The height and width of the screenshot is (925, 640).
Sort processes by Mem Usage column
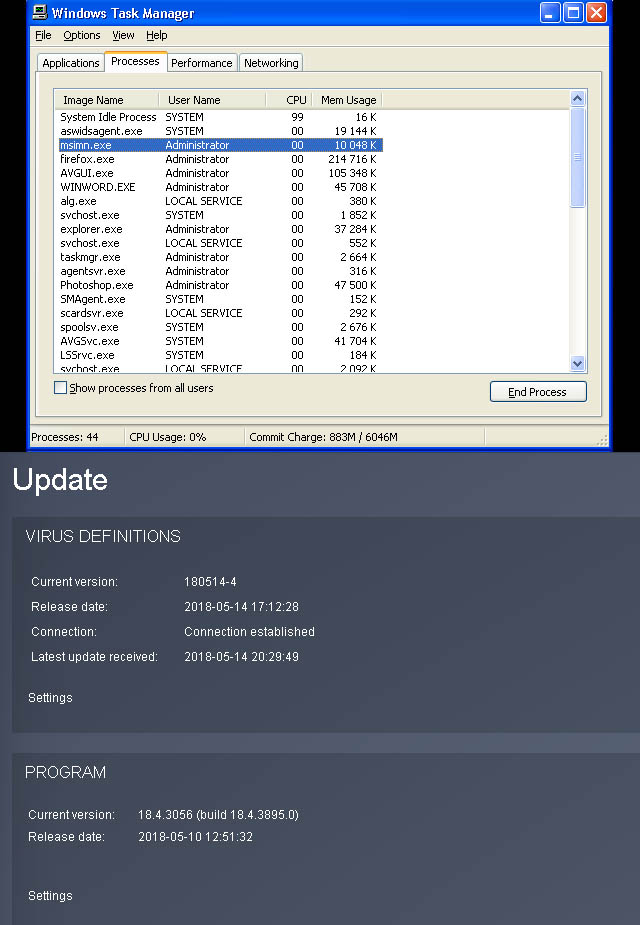click(347, 100)
